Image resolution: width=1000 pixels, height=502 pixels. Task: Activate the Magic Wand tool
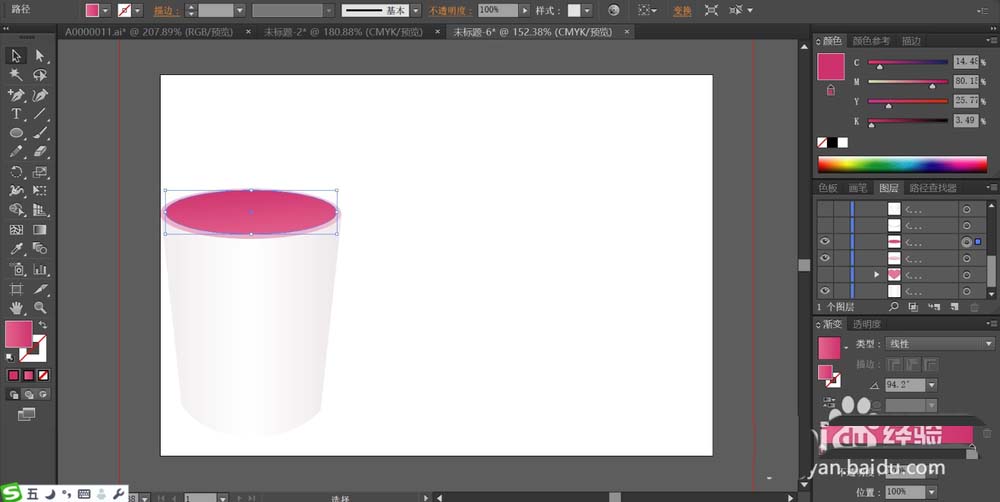(x=16, y=75)
